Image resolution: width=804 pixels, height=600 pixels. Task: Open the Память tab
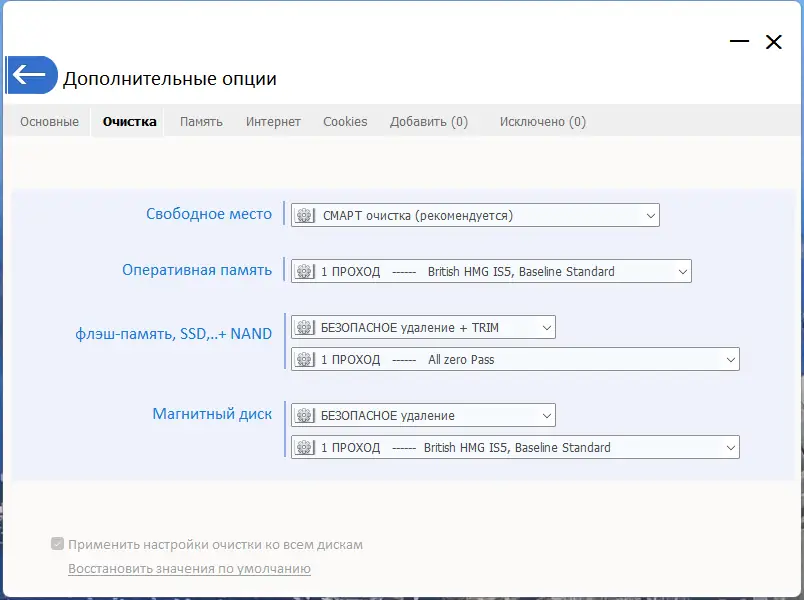click(x=201, y=122)
